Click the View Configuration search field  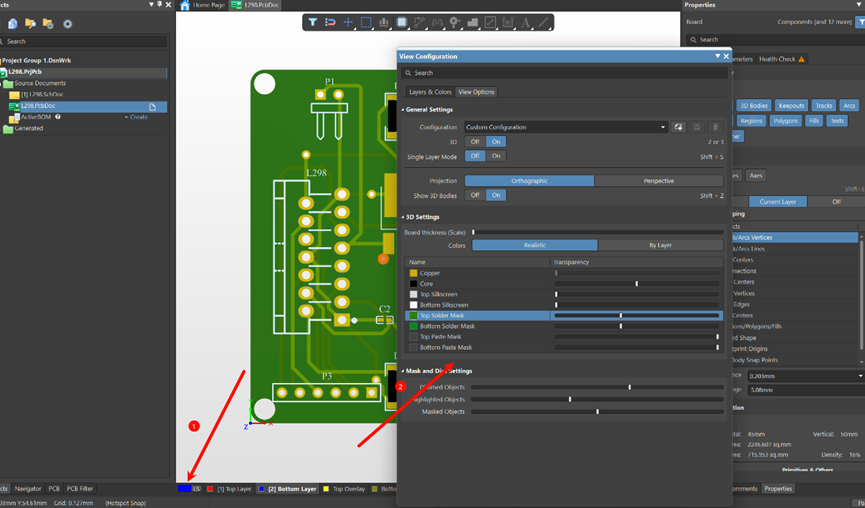(564, 73)
